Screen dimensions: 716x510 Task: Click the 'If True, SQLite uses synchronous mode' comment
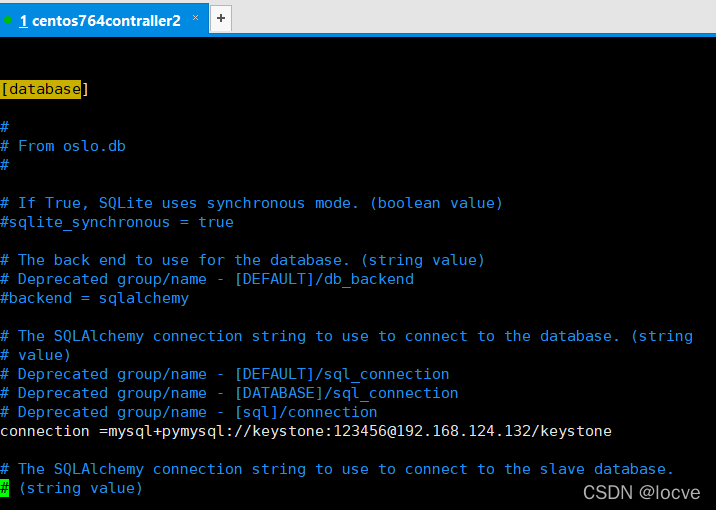(251, 203)
